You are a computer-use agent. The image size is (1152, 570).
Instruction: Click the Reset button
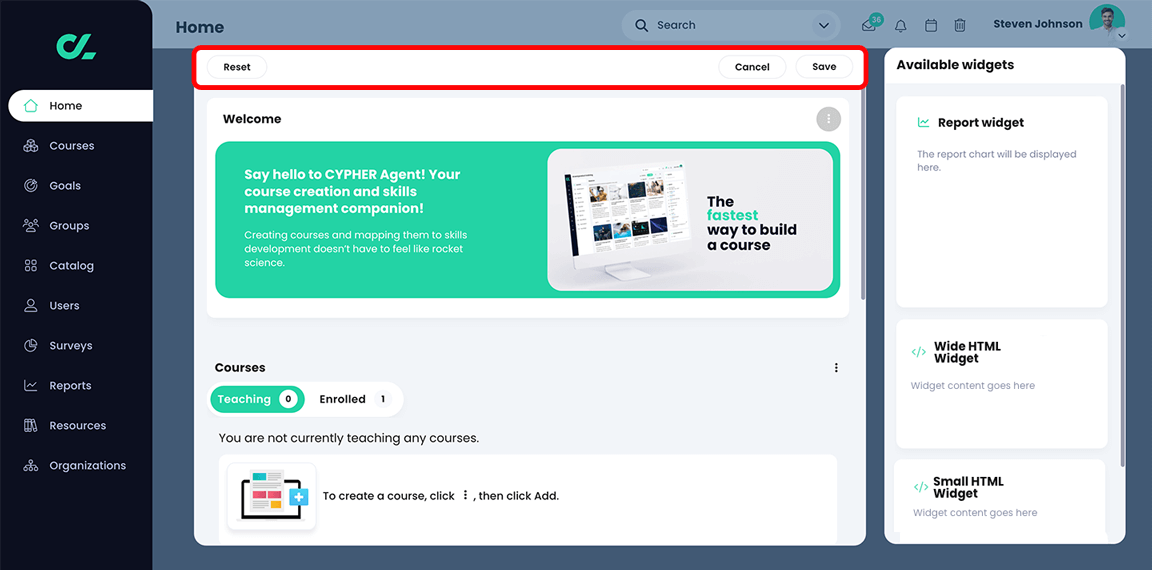point(237,67)
